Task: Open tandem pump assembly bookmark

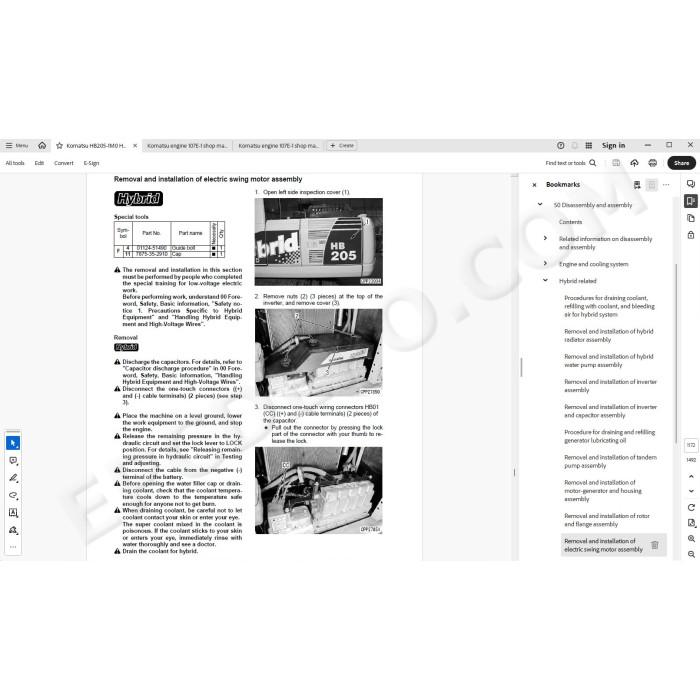Action: coord(610,462)
